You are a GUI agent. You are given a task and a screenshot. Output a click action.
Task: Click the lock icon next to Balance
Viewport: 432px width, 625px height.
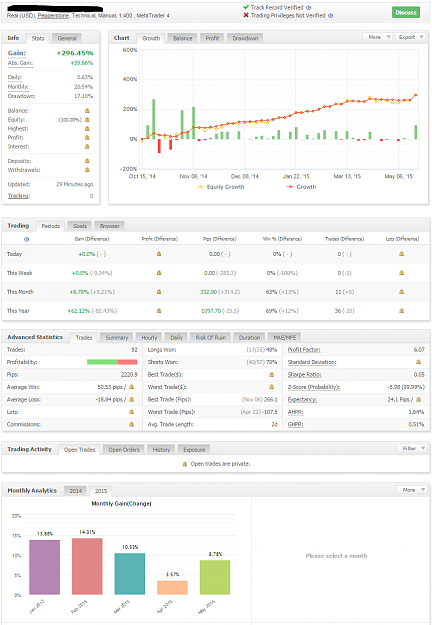point(87,111)
